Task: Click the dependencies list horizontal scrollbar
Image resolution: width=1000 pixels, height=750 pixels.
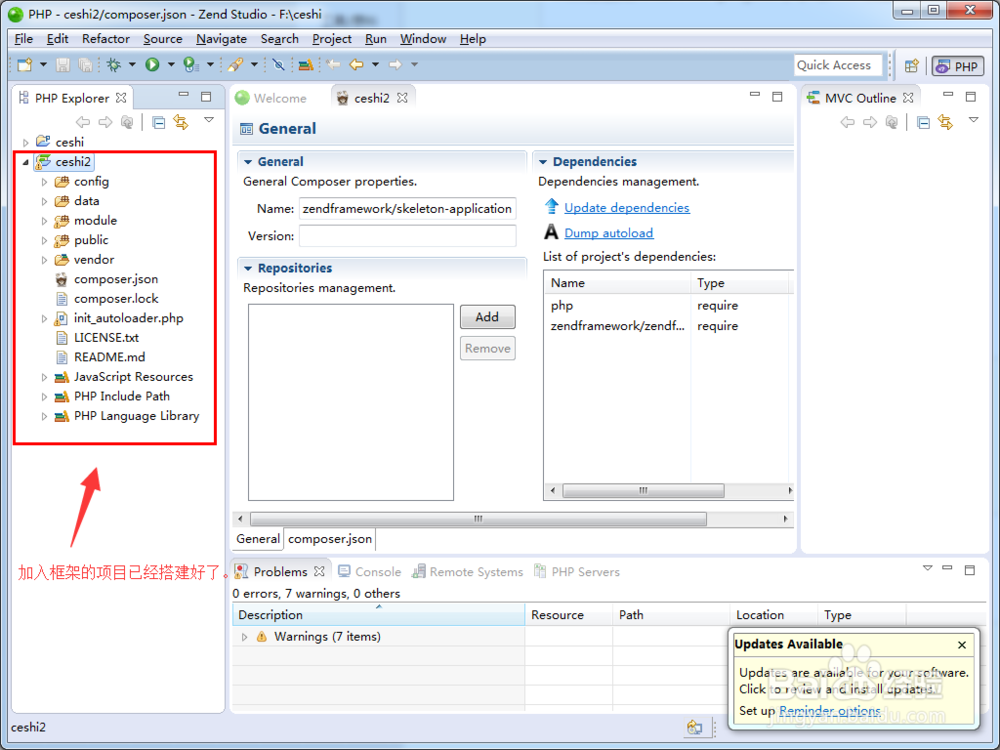Action: coord(643,490)
